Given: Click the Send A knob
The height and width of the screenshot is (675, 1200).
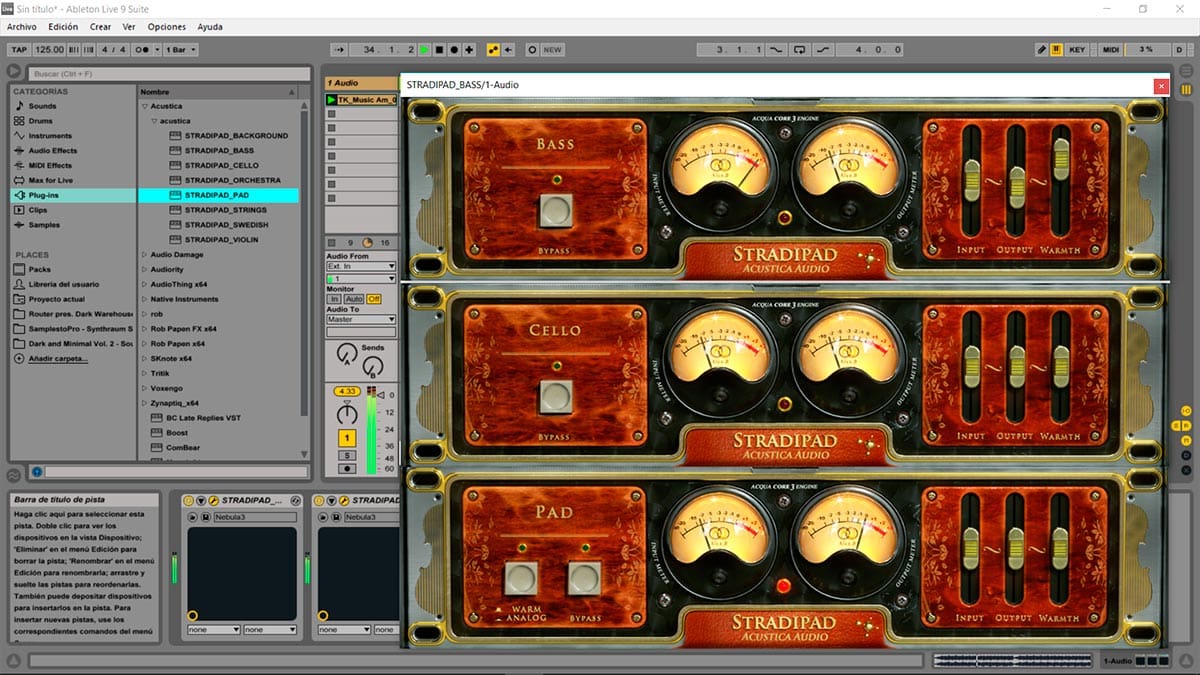Looking at the screenshot, I should tap(346, 354).
